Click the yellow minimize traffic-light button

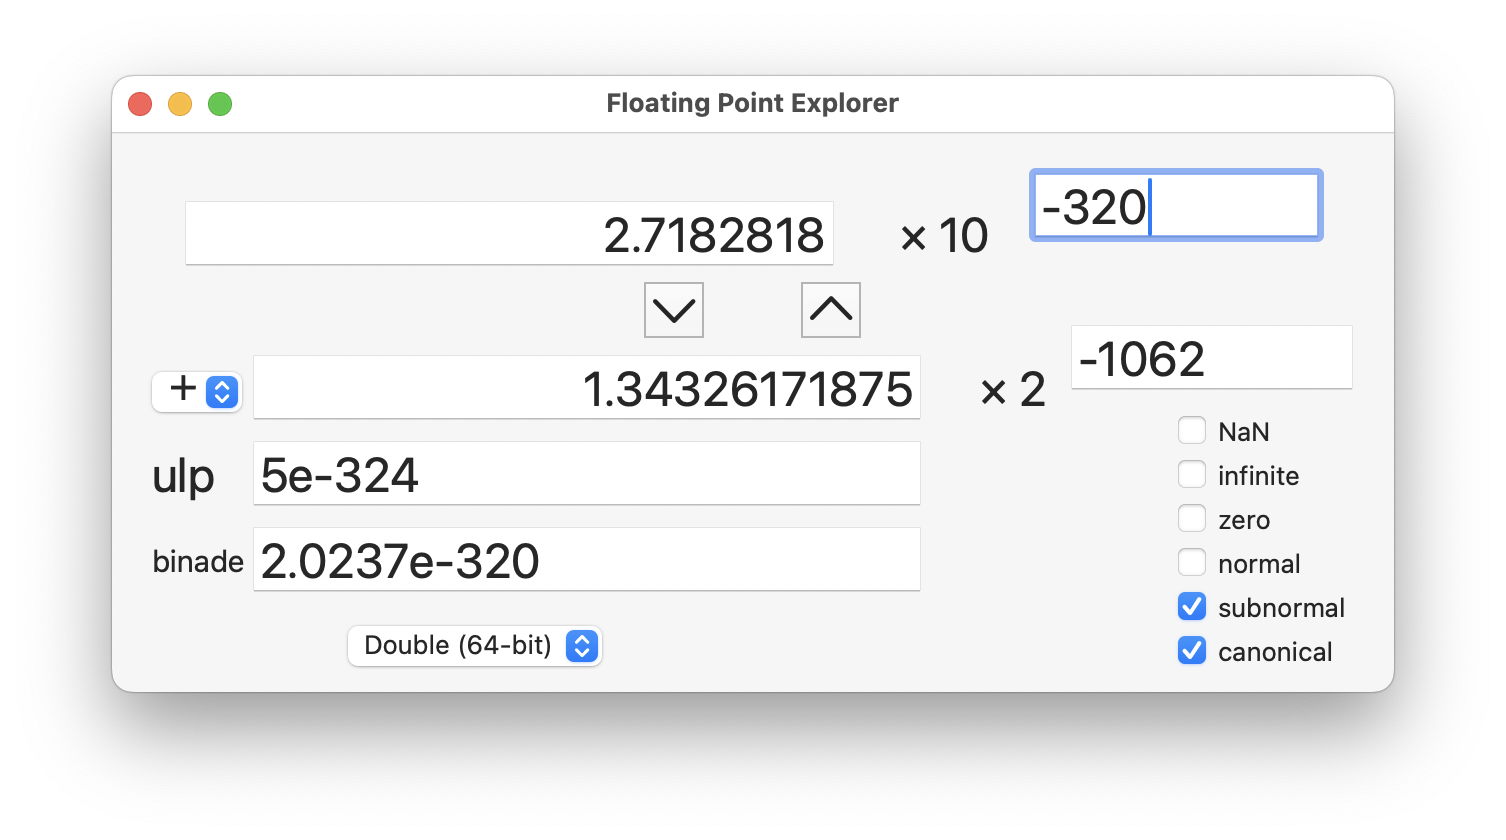tap(180, 103)
